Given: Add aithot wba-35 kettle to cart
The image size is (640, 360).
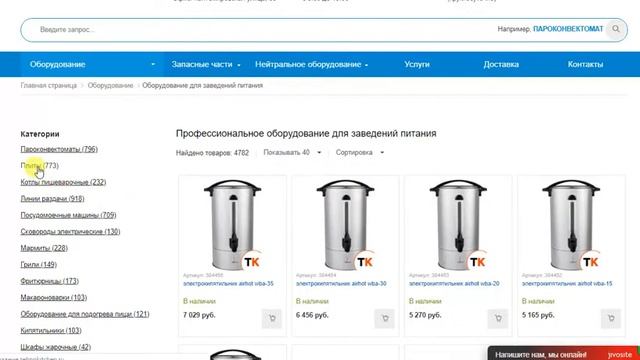Looking at the screenshot, I should (x=272, y=318).
